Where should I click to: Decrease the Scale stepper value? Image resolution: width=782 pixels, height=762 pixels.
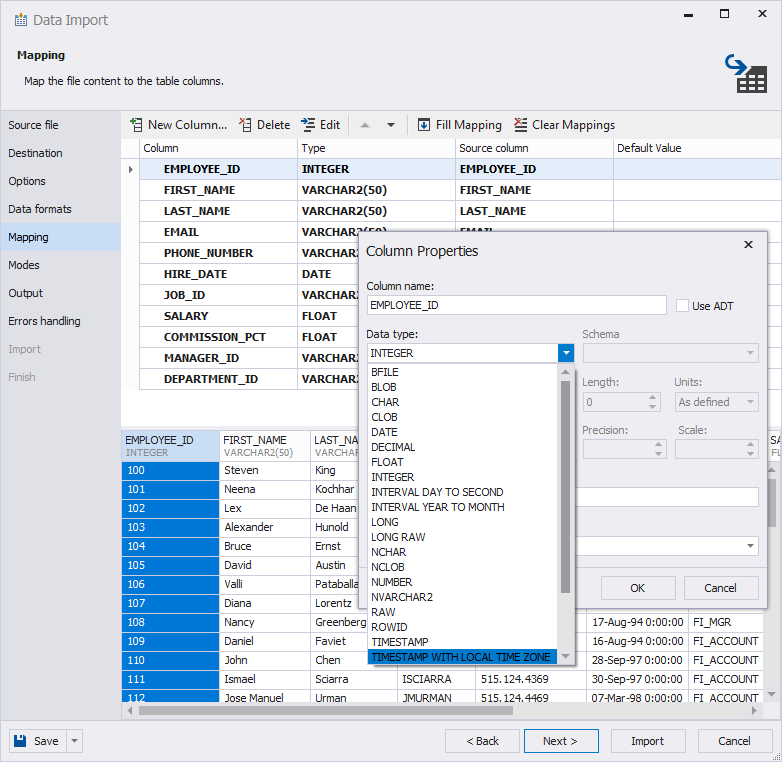click(750, 454)
